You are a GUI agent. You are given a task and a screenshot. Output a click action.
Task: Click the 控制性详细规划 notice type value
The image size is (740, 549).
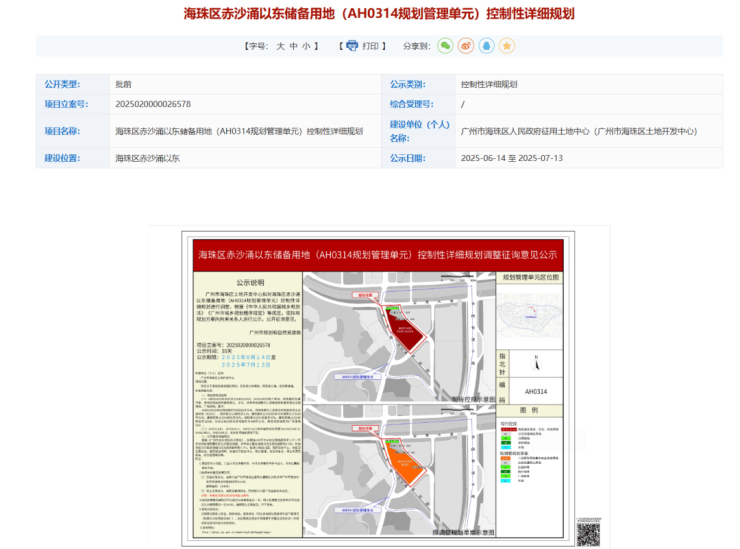(488, 84)
